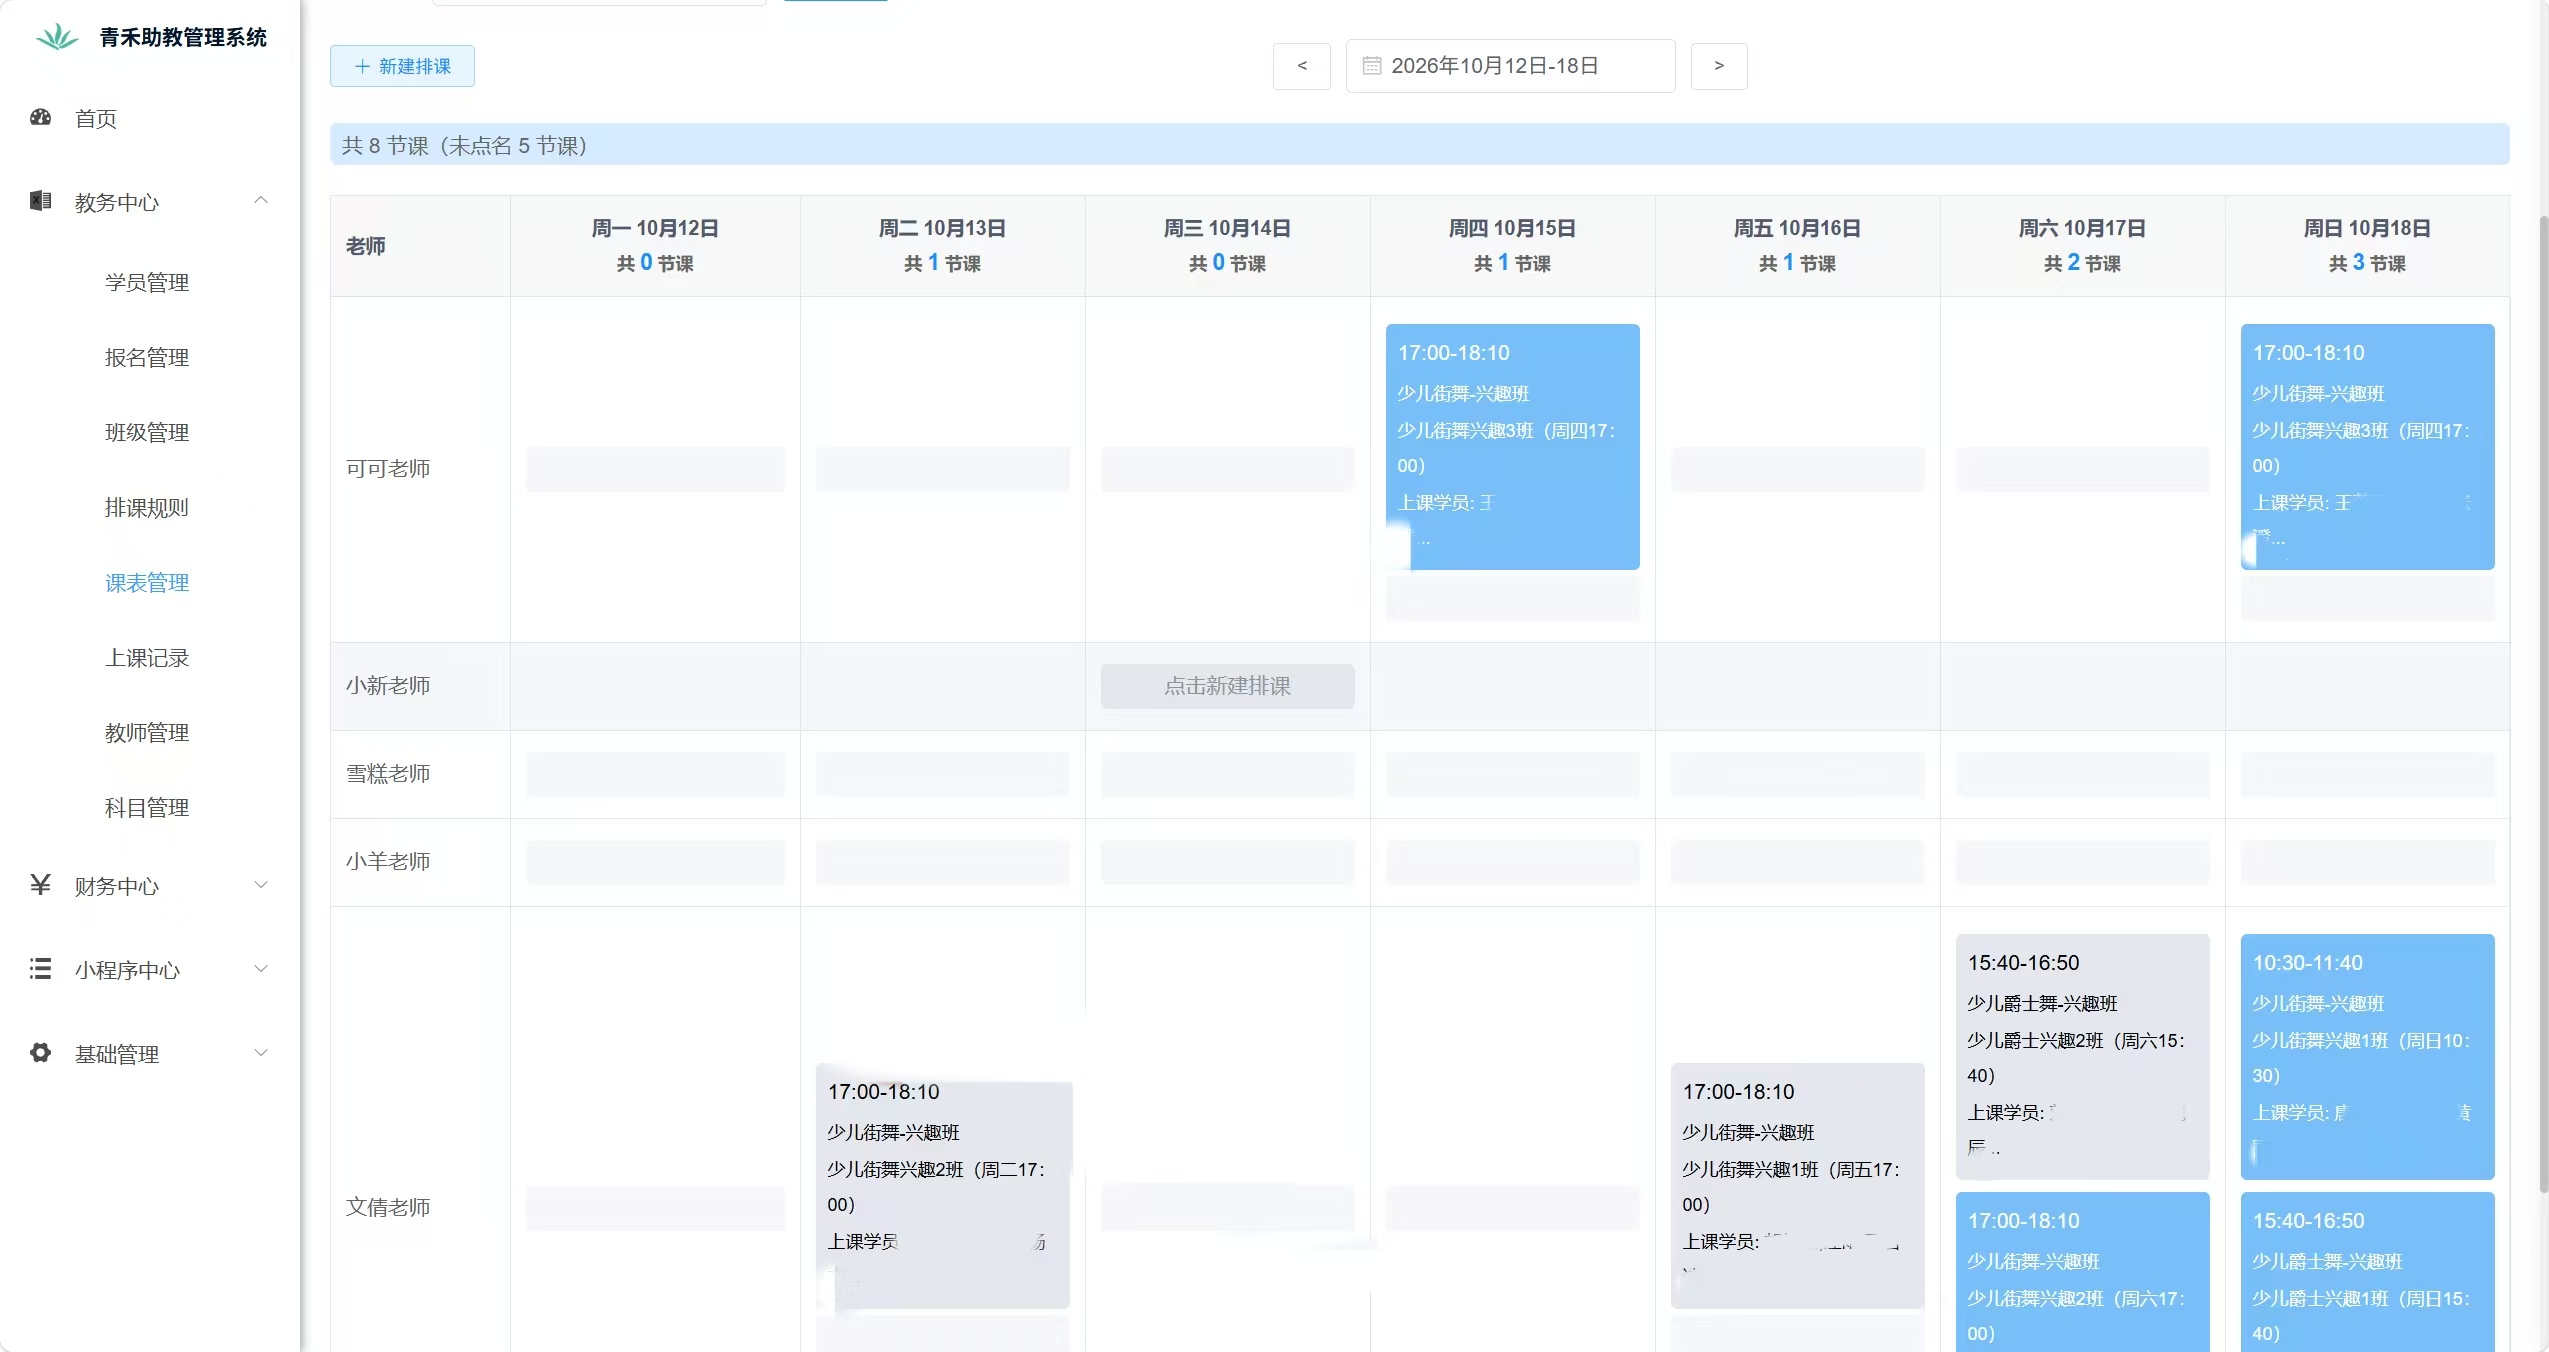Click the 基础管理 gear icon

[x=40, y=1053]
